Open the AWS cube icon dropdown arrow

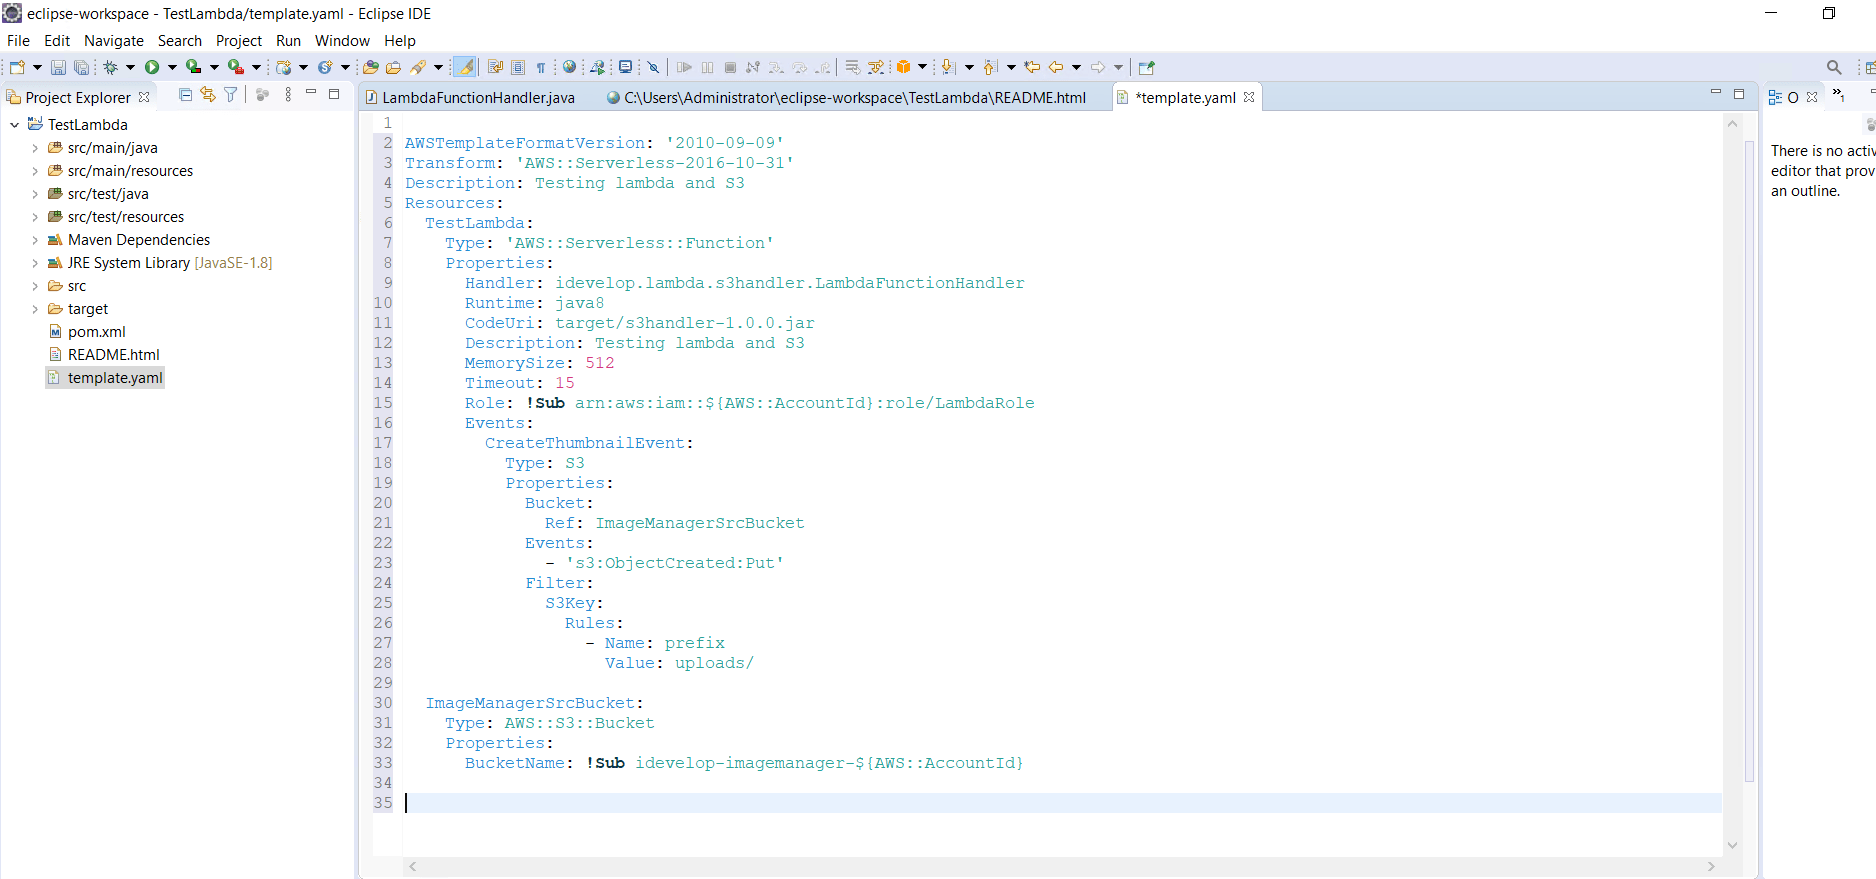pos(922,67)
